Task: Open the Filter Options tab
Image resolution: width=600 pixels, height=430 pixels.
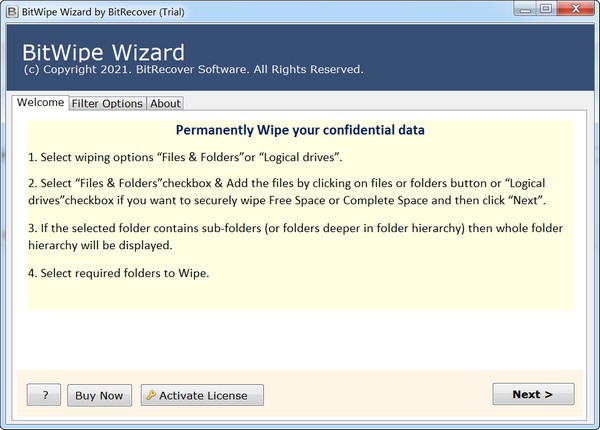Action: click(x=108, y=104)
